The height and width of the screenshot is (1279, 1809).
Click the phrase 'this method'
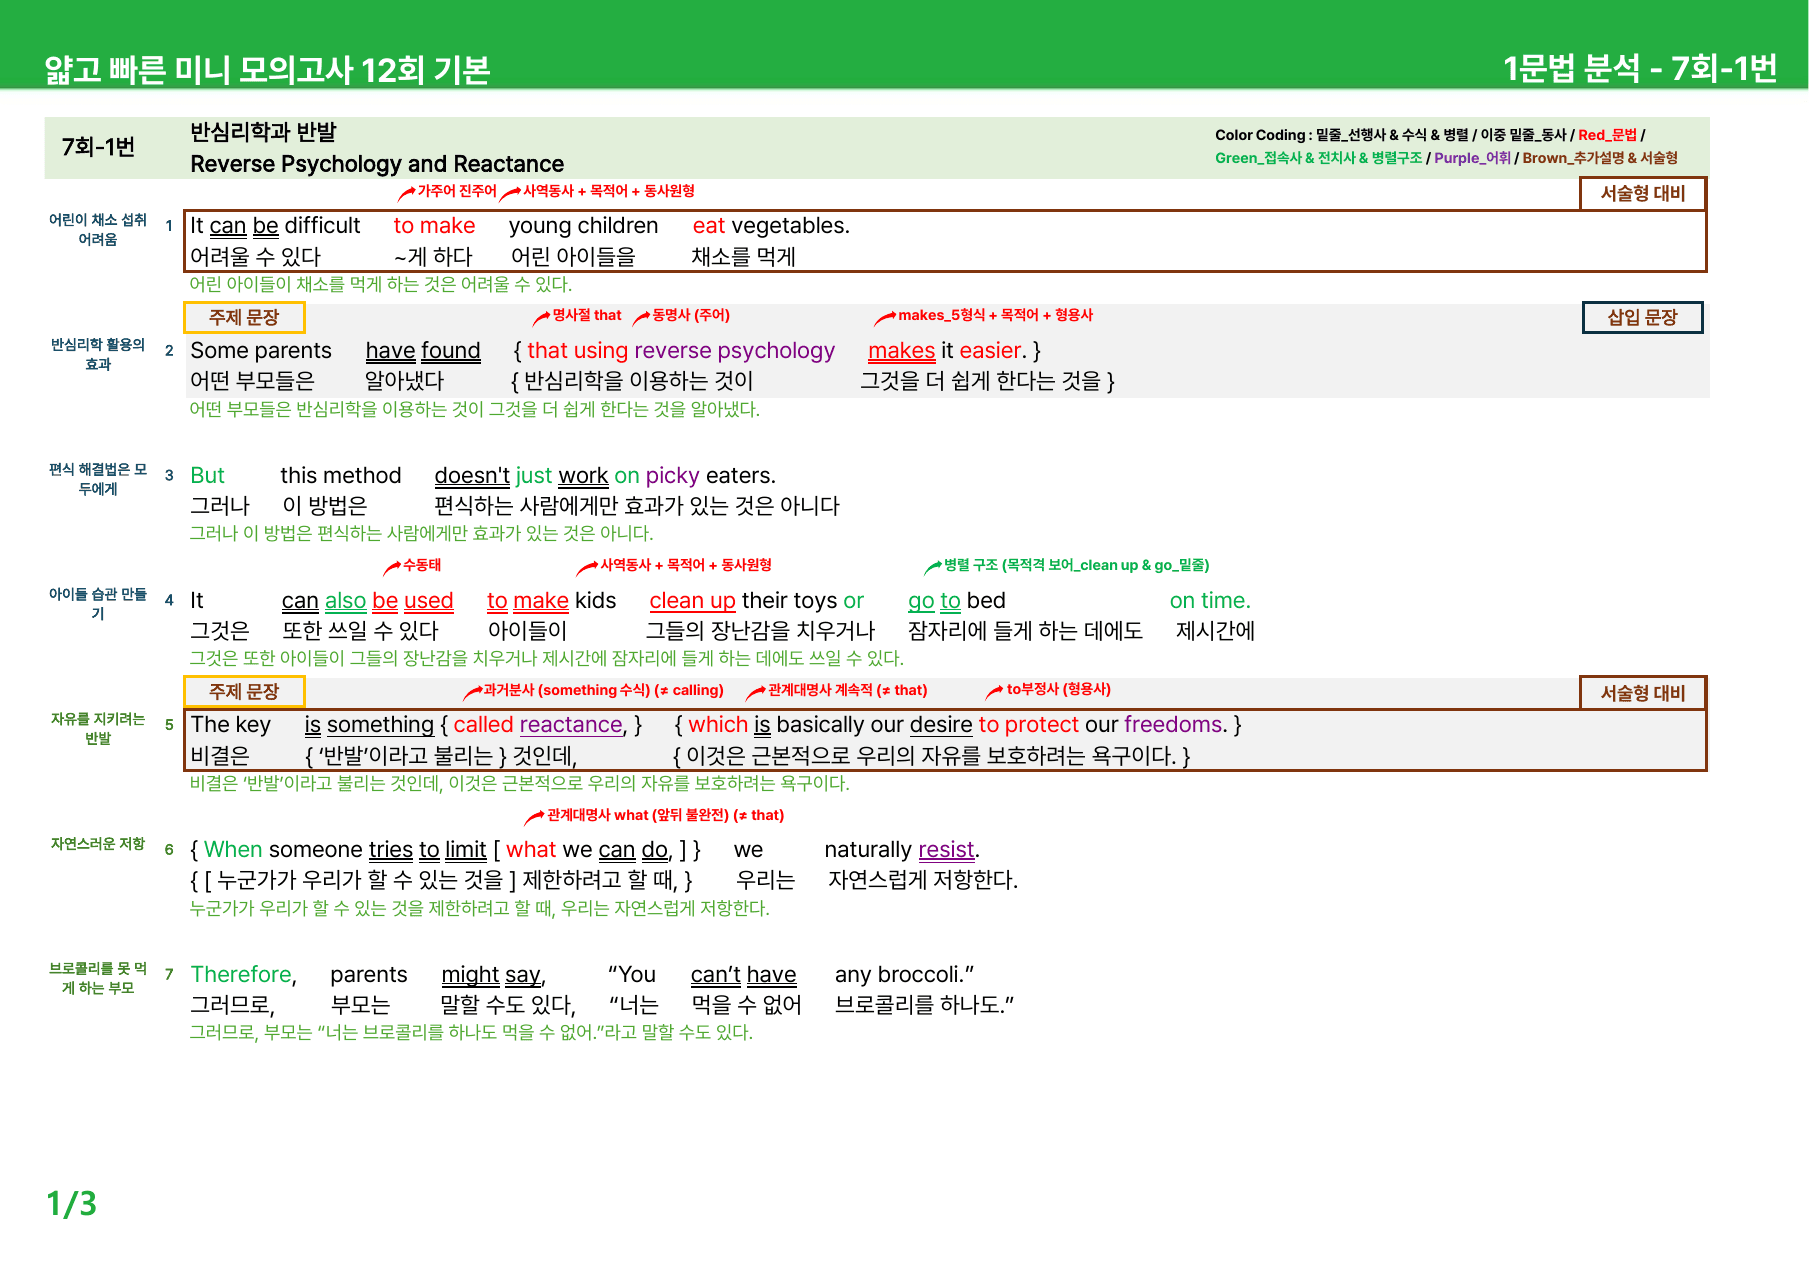(x=341, y=476)
